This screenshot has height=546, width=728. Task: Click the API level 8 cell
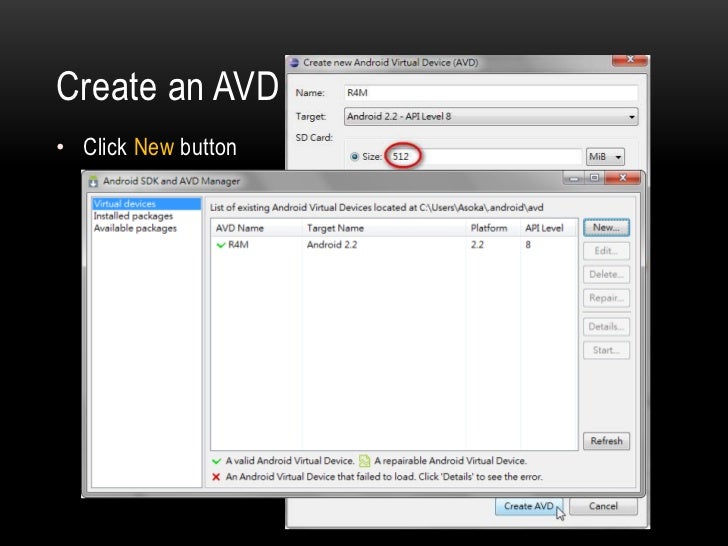tap(528, 245)
